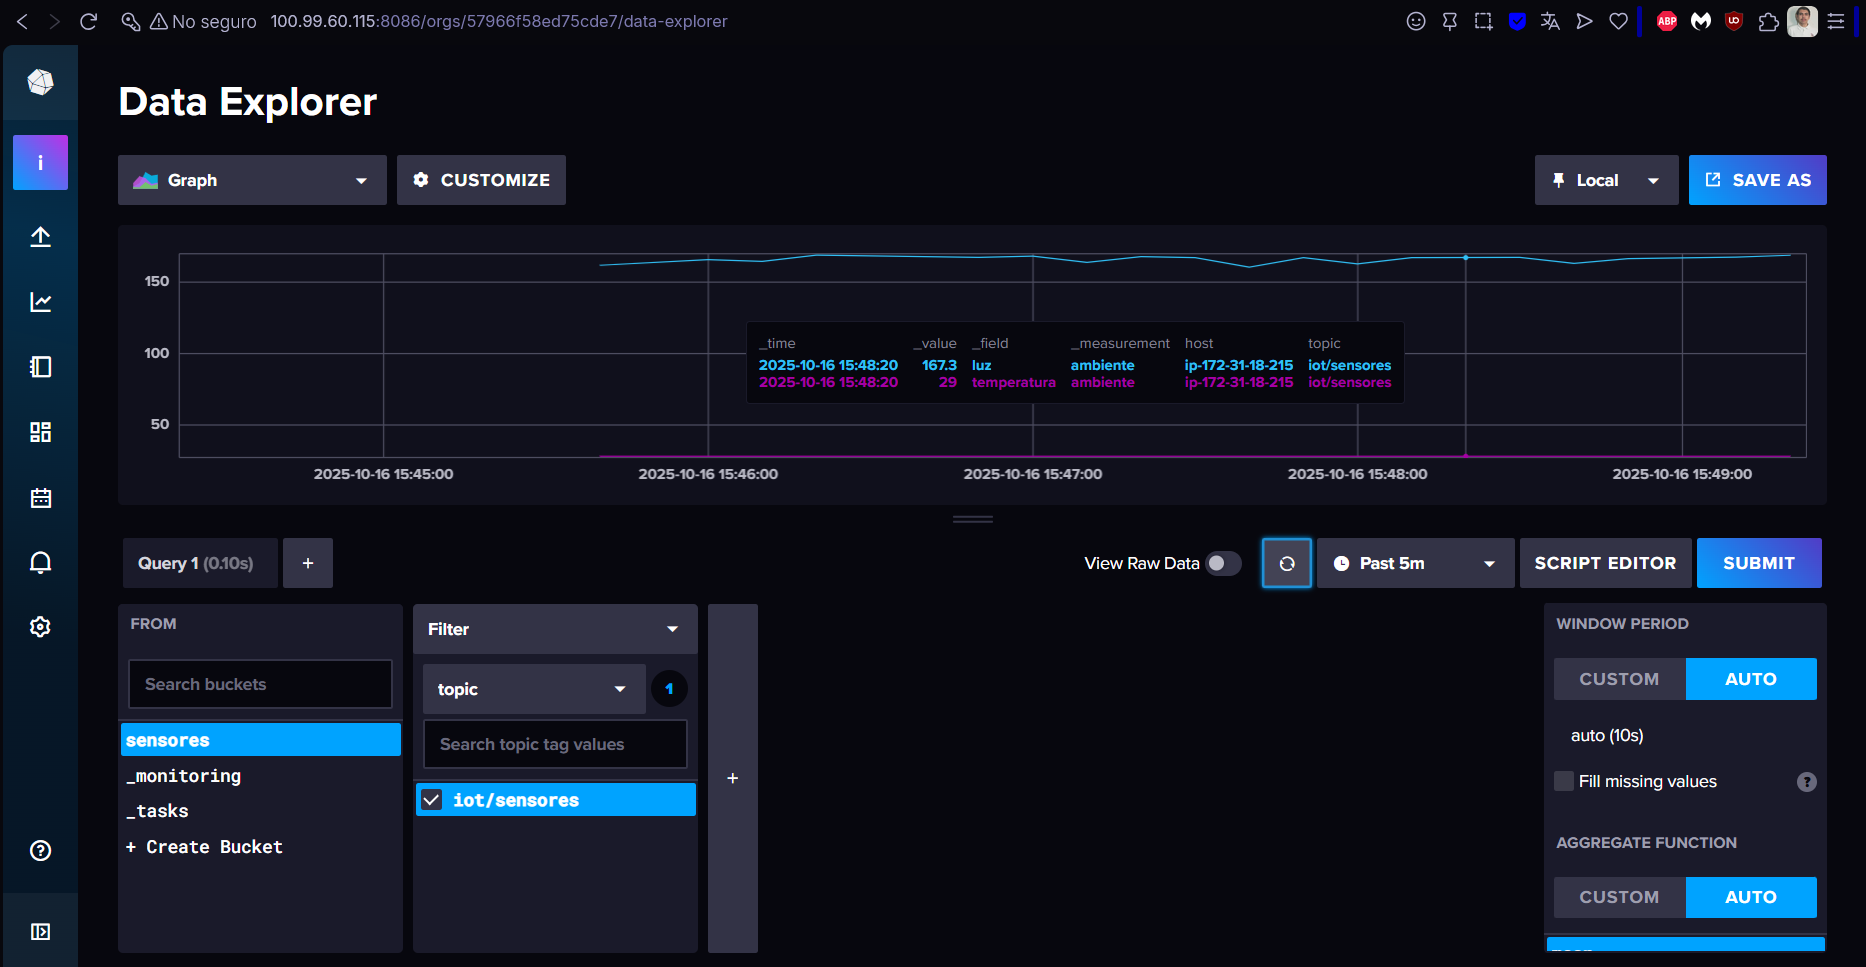Go back in browser history
This screenshot has width=1866, height=967.
pyautogui.click(x=22, y=21)
